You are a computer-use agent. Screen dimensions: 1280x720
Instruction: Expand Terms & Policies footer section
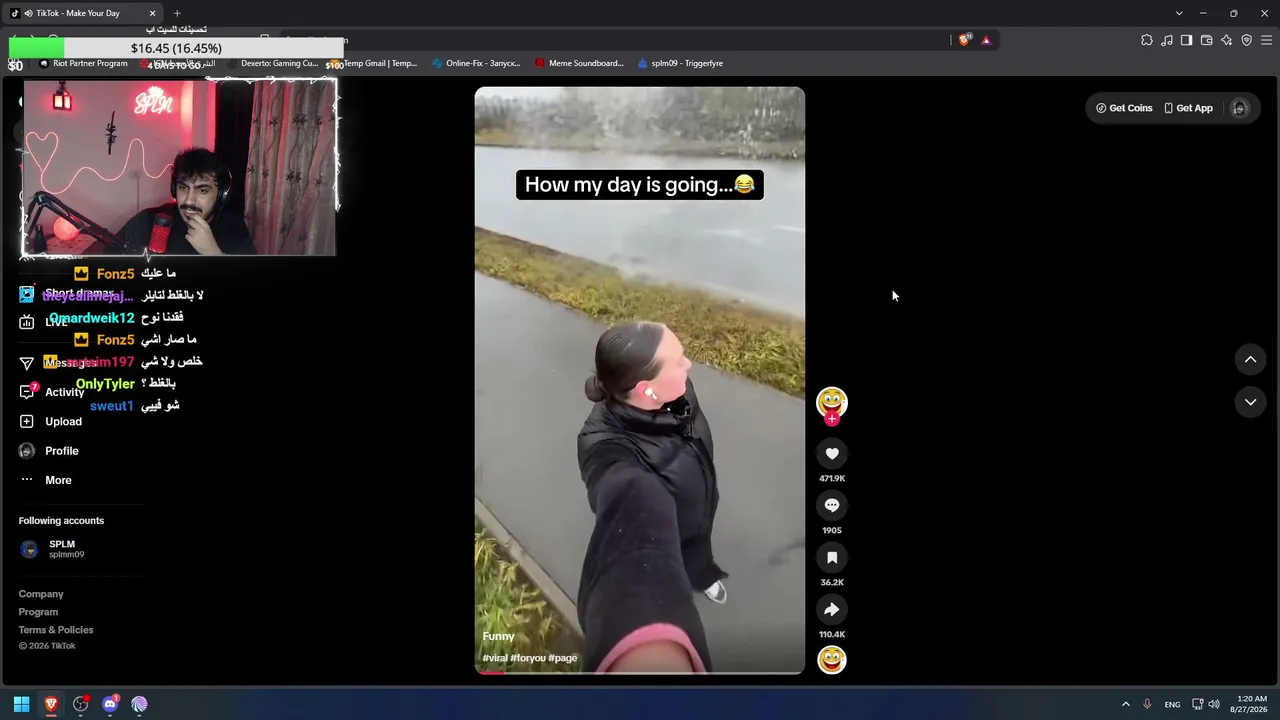click(56, 630)
